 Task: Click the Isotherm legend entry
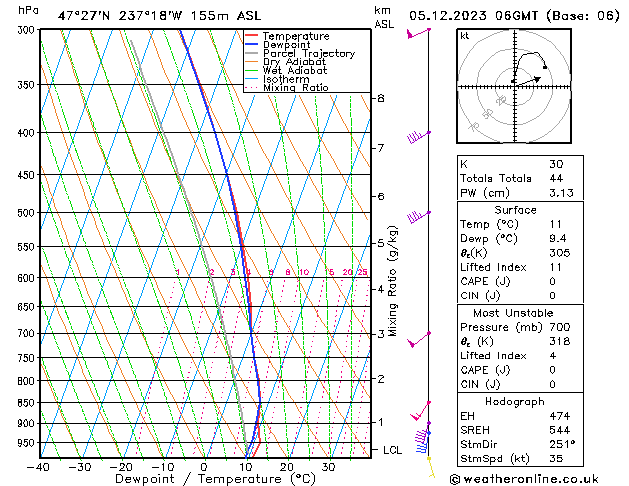pos(277,79)
